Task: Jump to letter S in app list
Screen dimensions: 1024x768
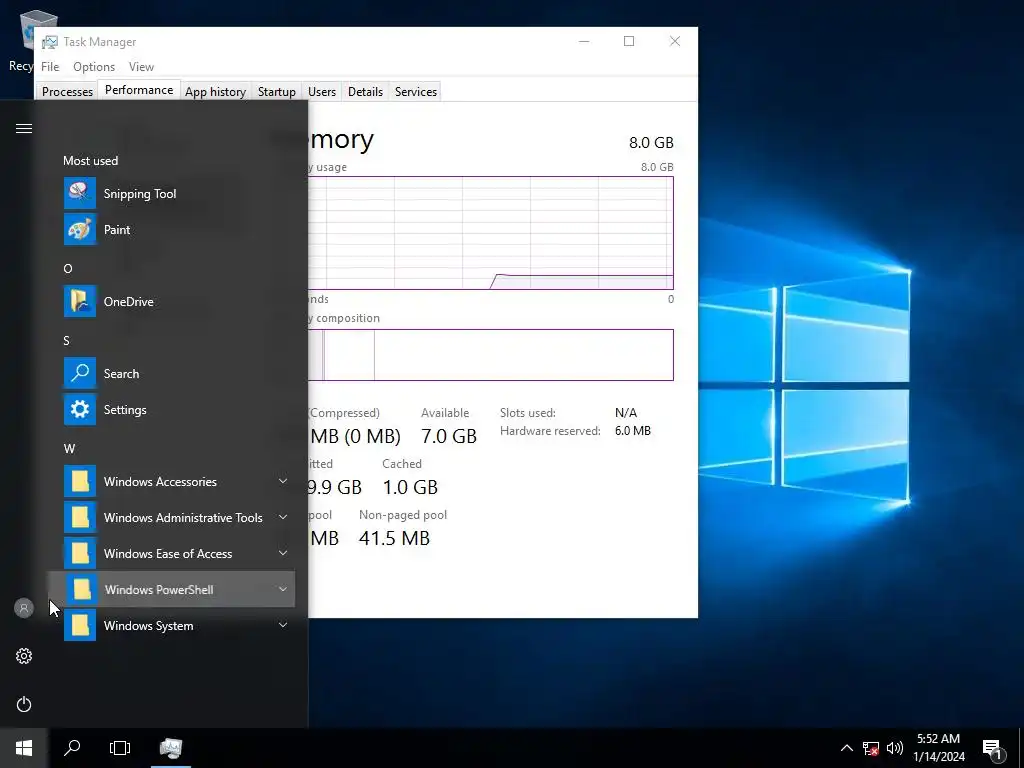Action: point(66,340)
